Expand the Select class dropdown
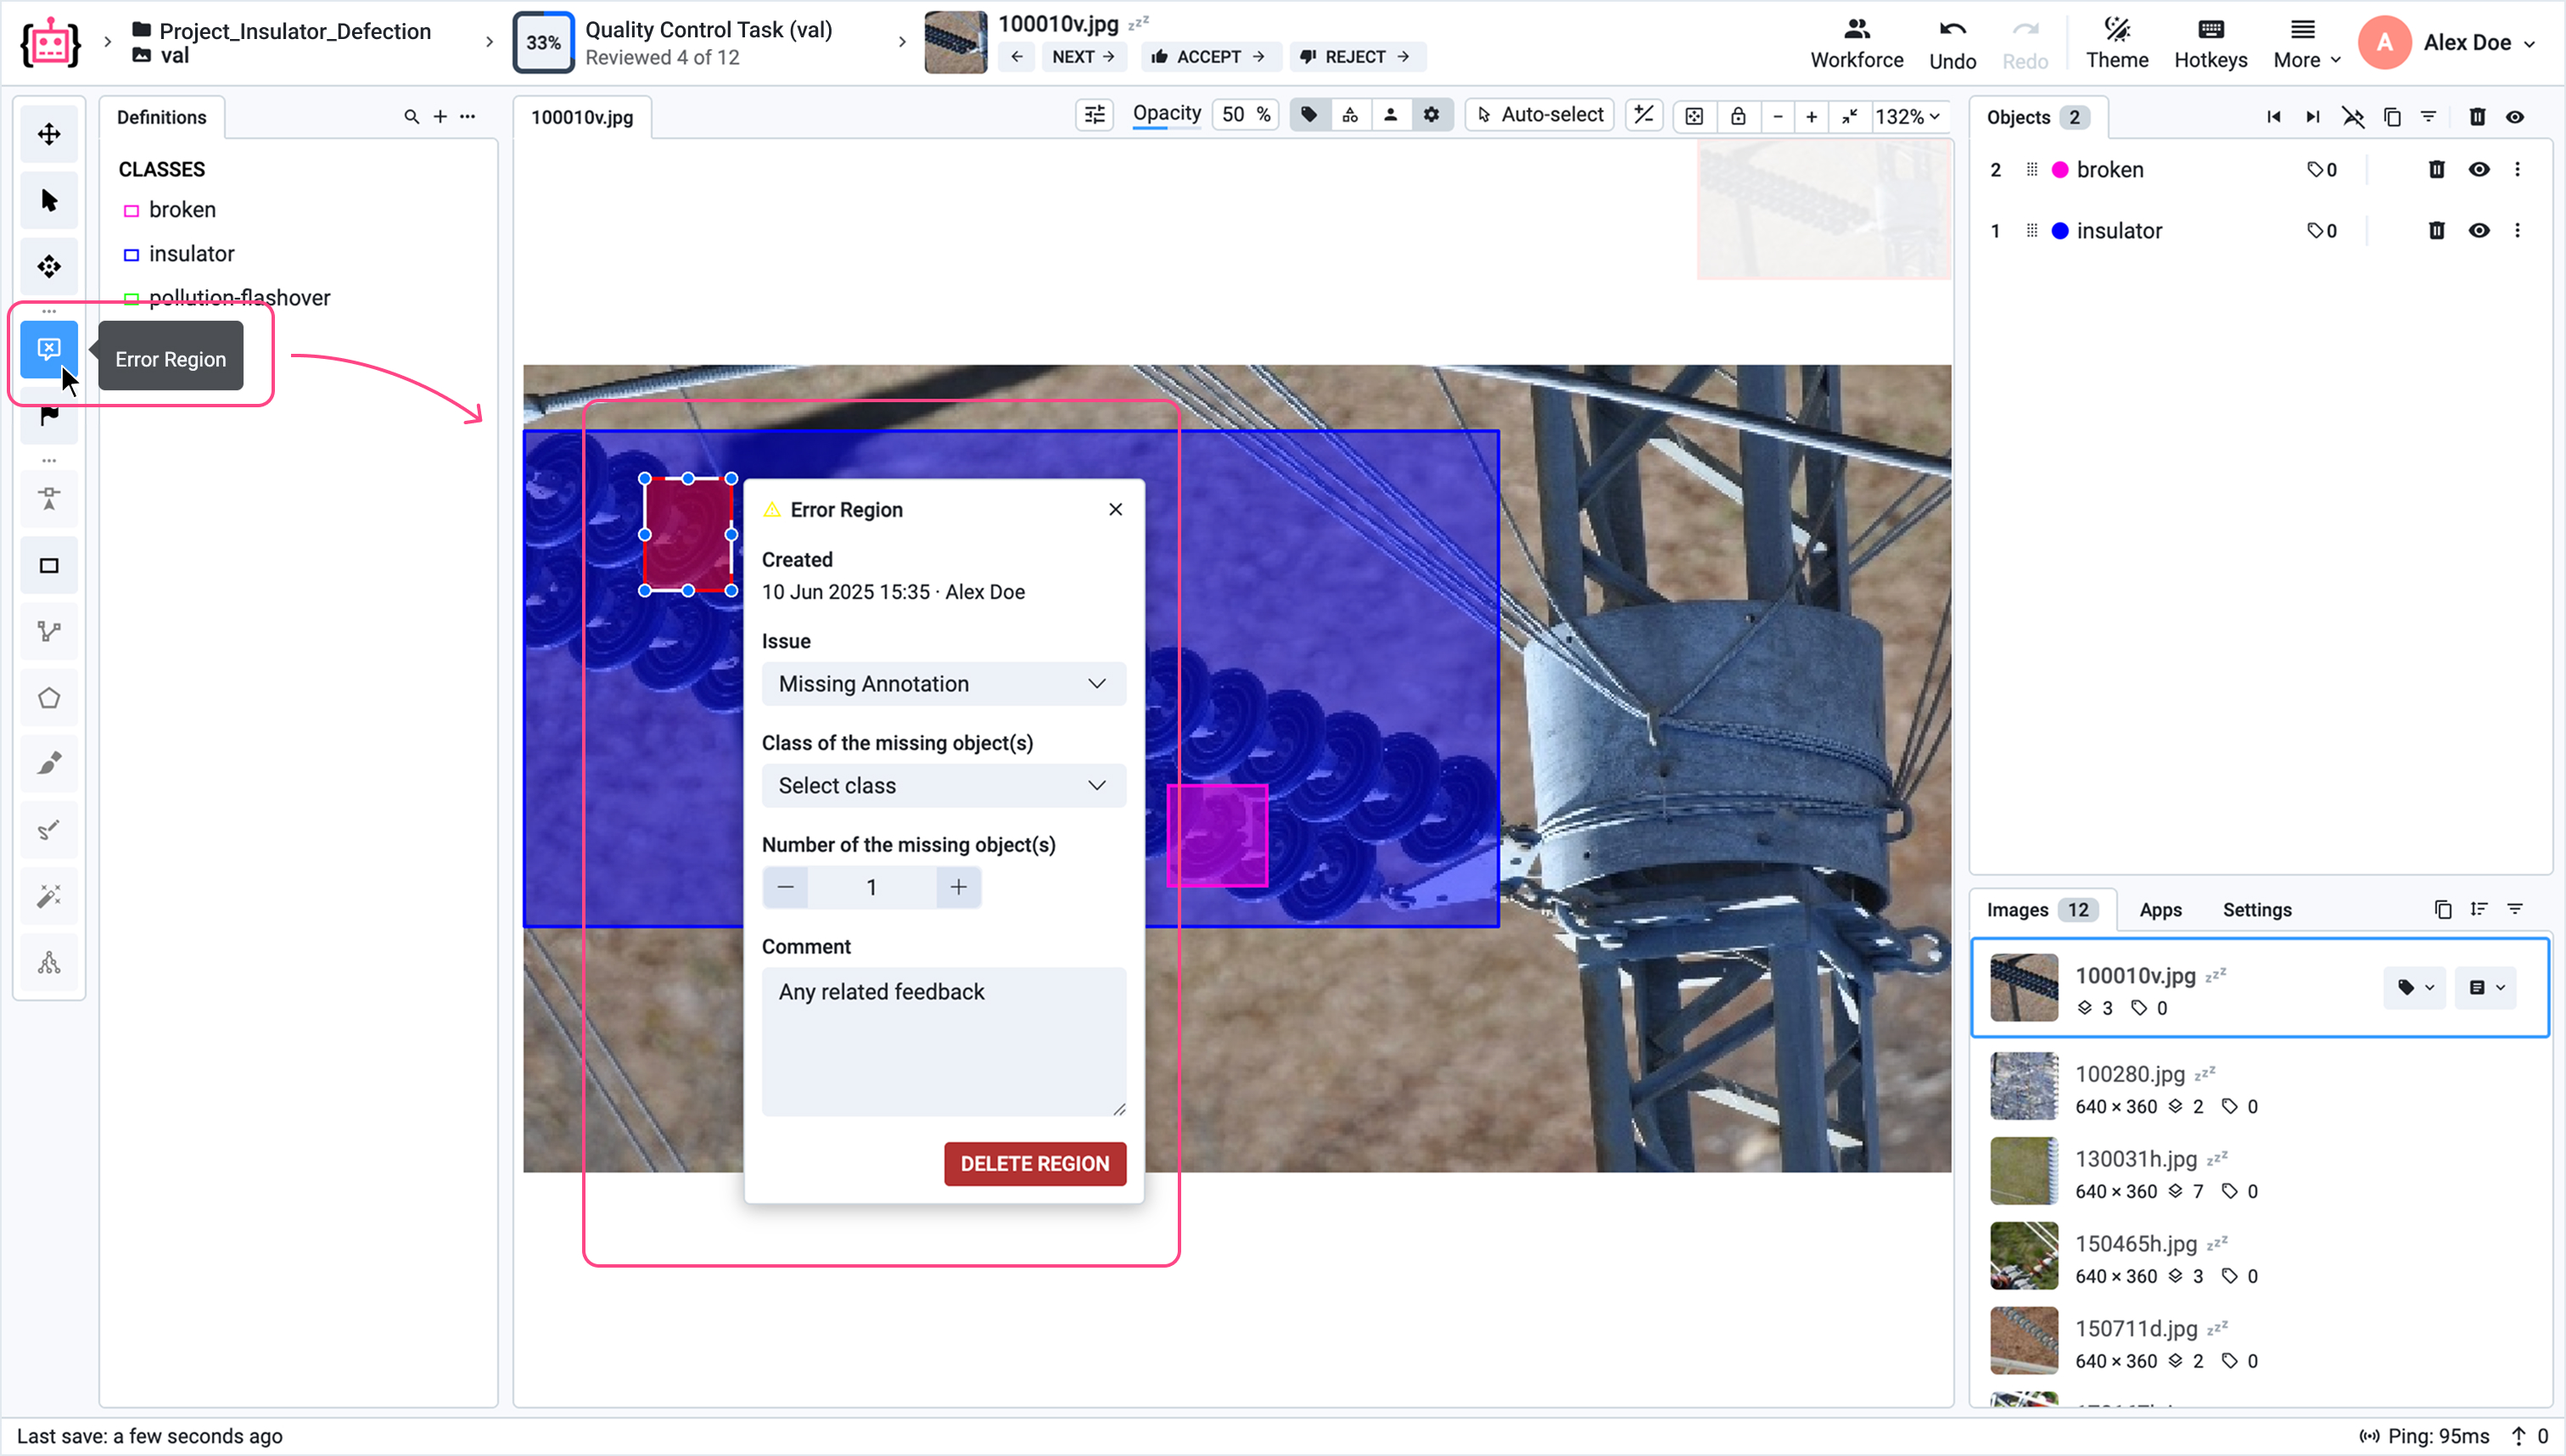The height and width of the screenshot is (1456, 2566). pos(943,786)
